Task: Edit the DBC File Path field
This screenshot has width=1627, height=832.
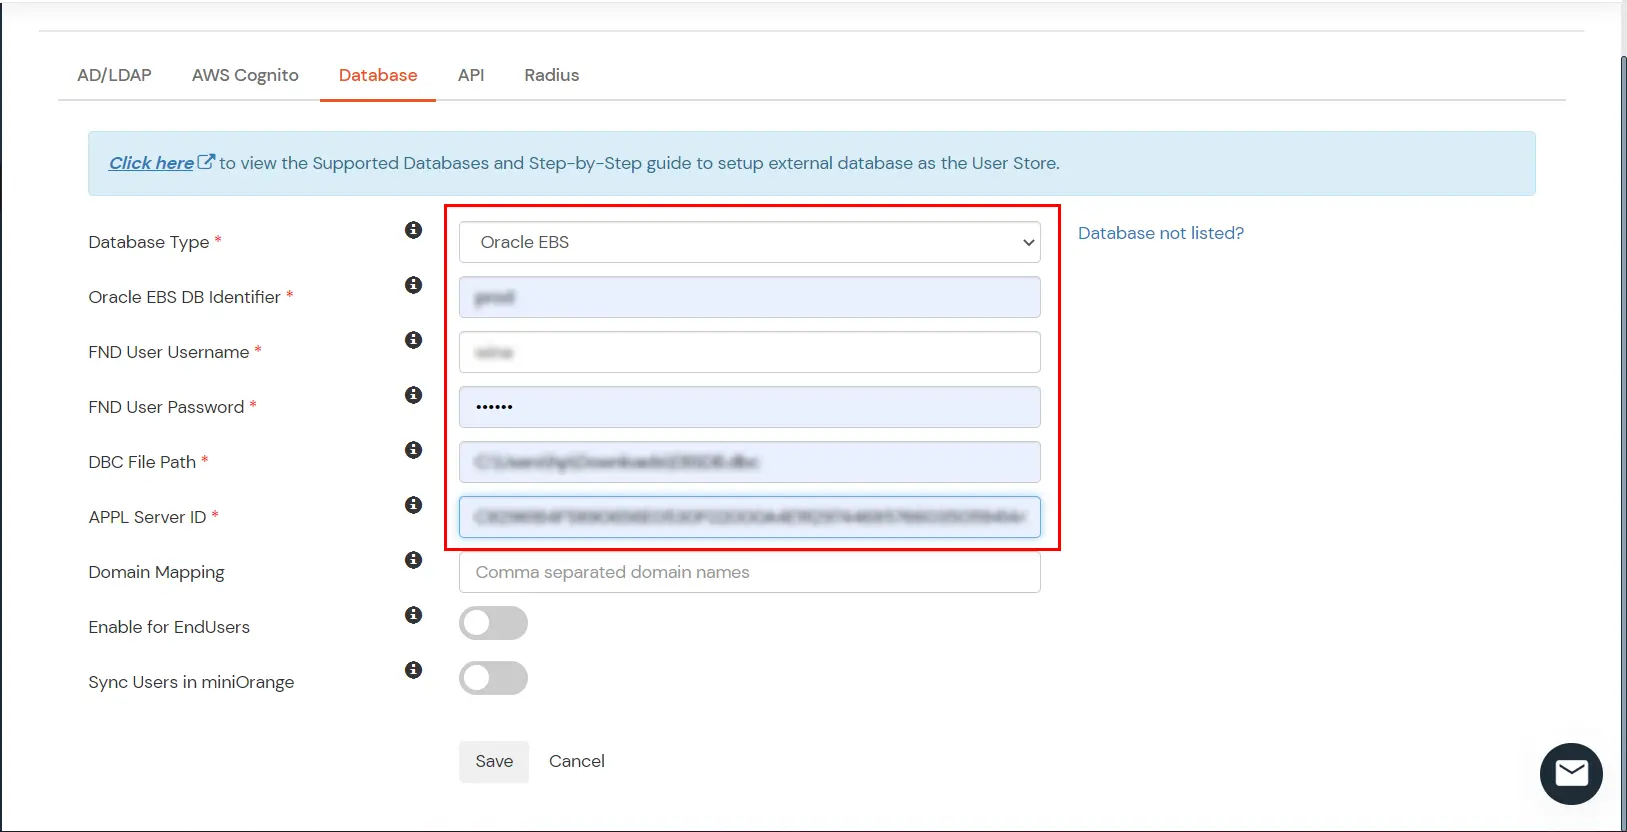Action: pos(749,462)
